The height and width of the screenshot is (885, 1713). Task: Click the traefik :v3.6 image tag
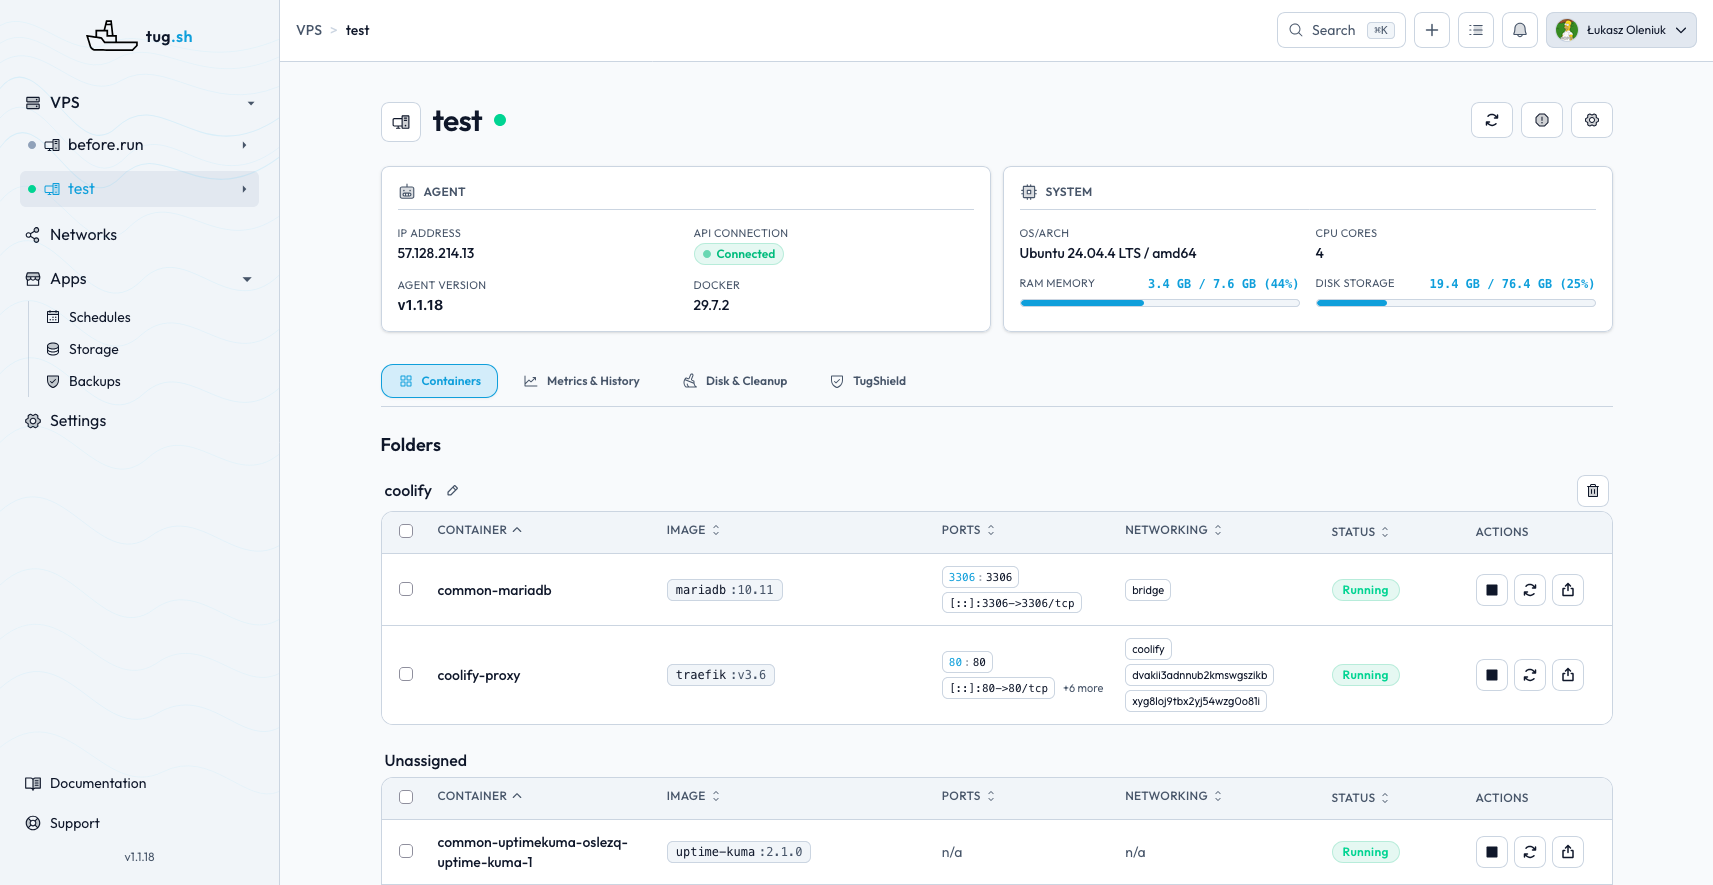[720, 675]
